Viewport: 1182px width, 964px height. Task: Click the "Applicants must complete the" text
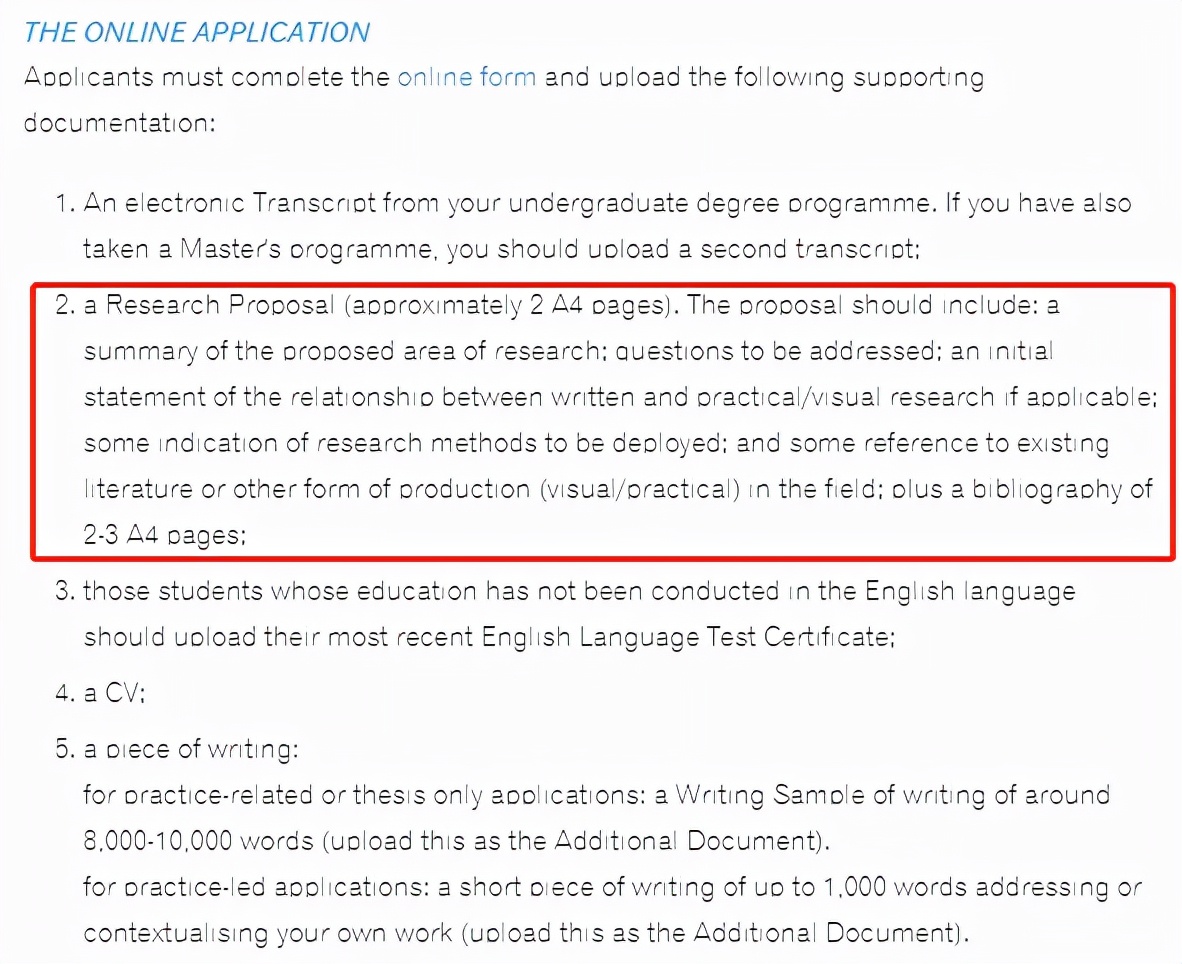point(207,77)
